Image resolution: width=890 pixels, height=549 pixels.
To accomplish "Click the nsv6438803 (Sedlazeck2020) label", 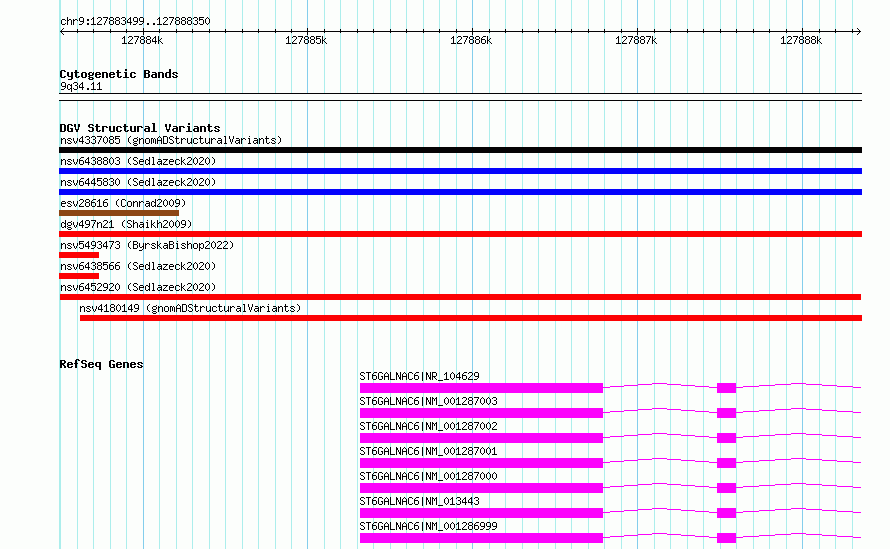I will point(138,161).
